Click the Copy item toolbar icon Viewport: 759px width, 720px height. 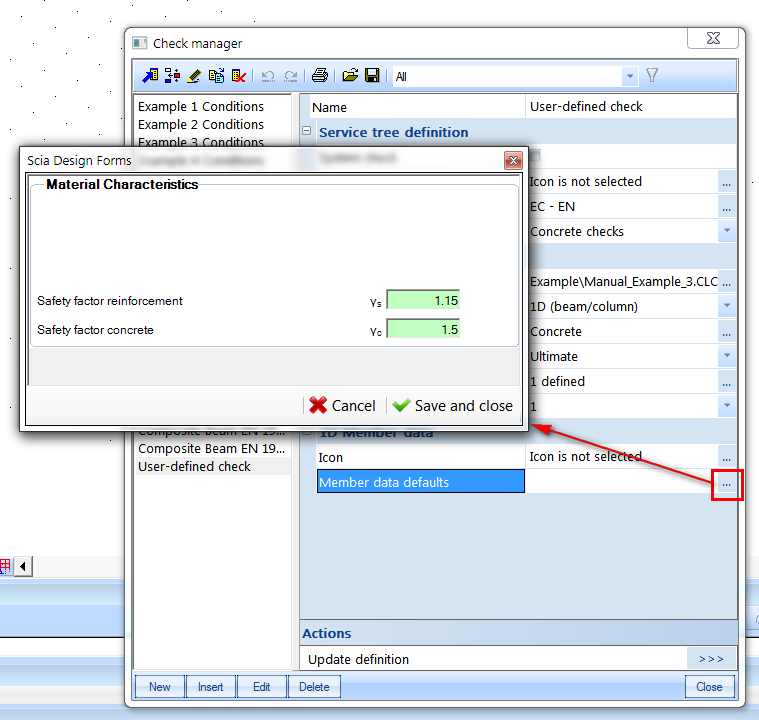216,76
